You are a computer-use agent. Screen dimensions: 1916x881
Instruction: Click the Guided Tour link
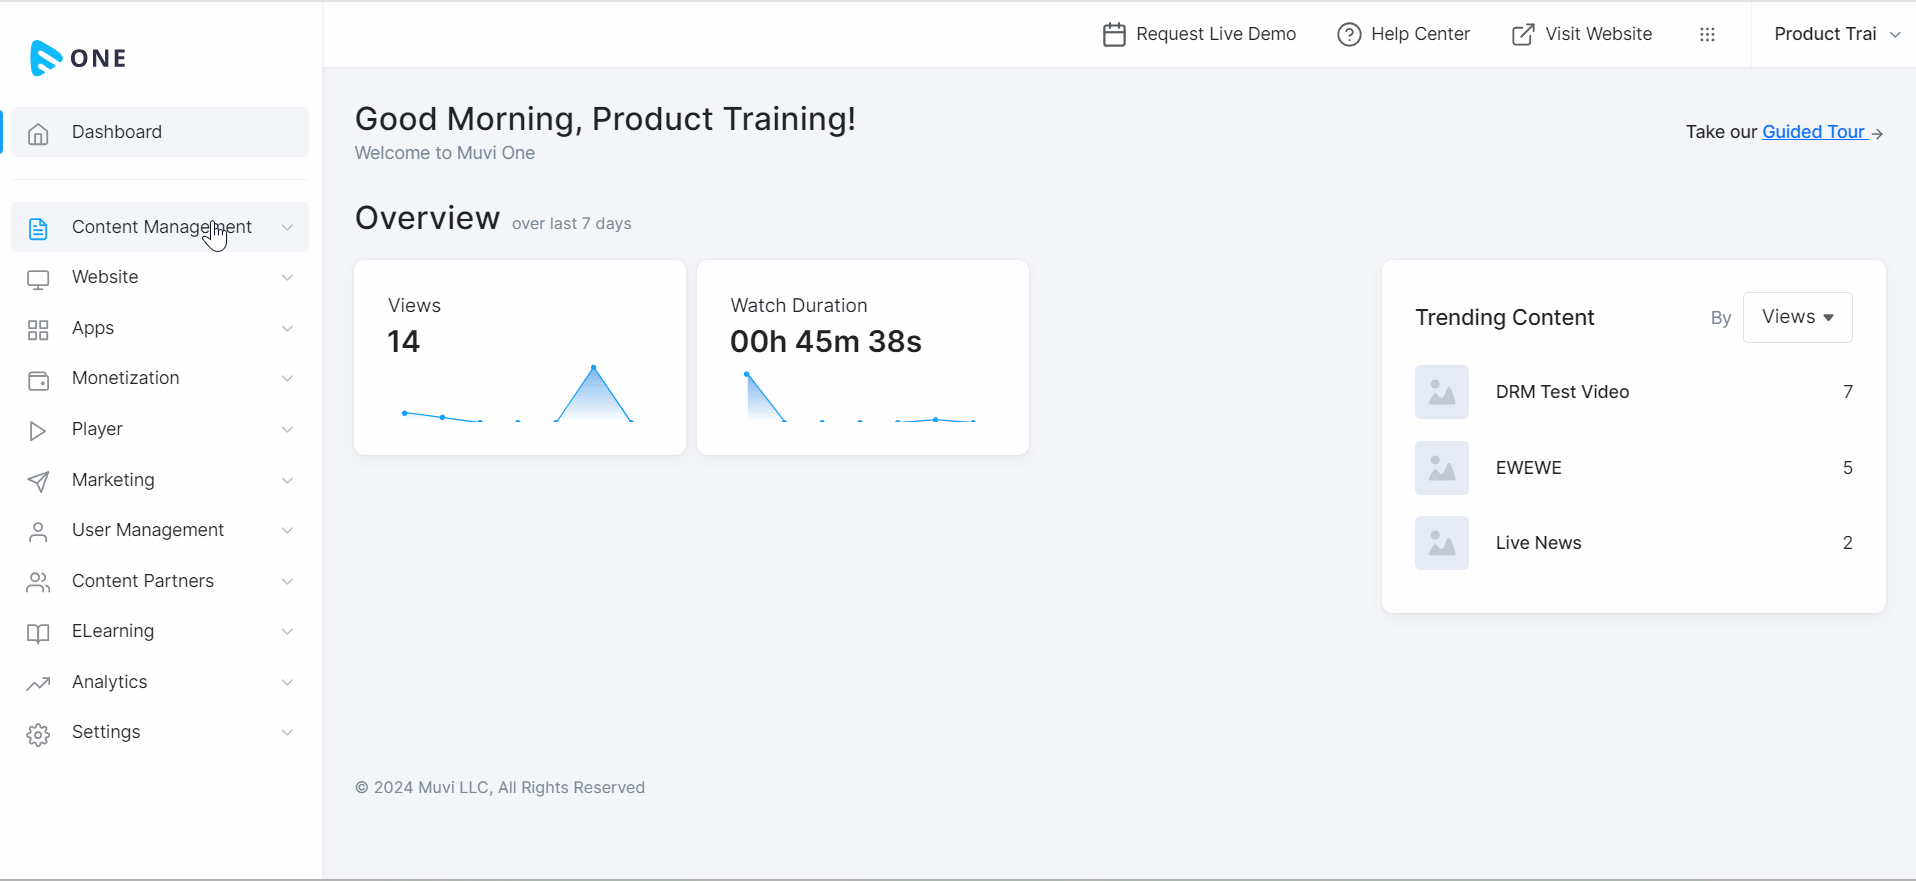click(x=1813, y=132)
